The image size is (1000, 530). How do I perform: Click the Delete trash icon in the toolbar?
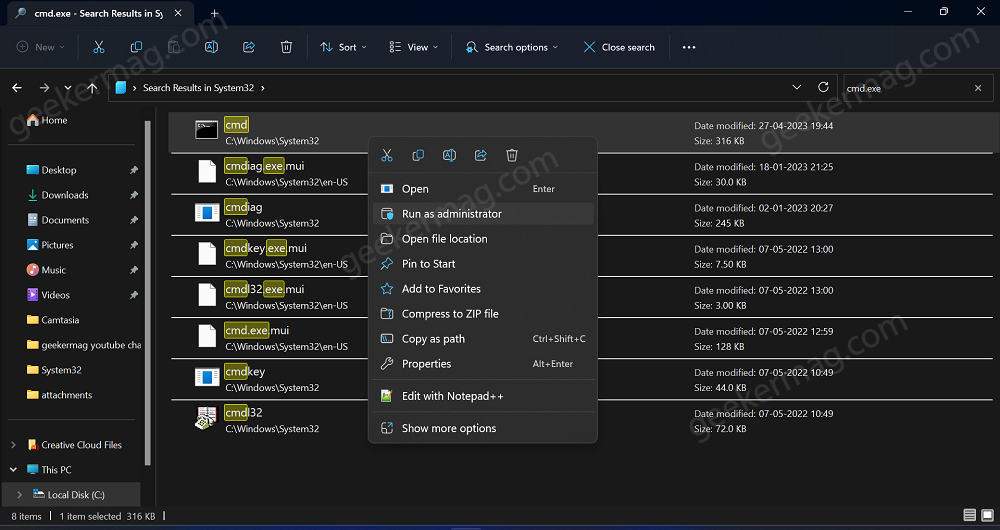[286, 47]
